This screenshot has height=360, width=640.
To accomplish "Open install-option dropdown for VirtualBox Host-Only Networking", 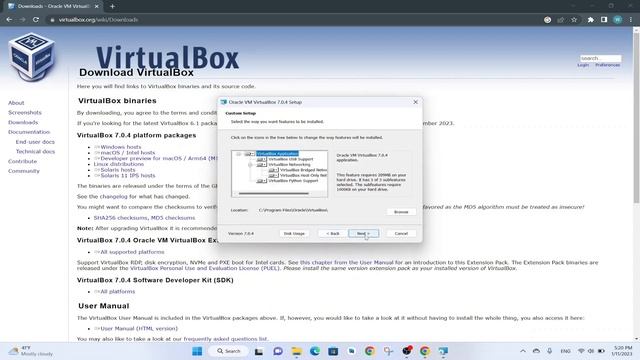I will point(273,175).
